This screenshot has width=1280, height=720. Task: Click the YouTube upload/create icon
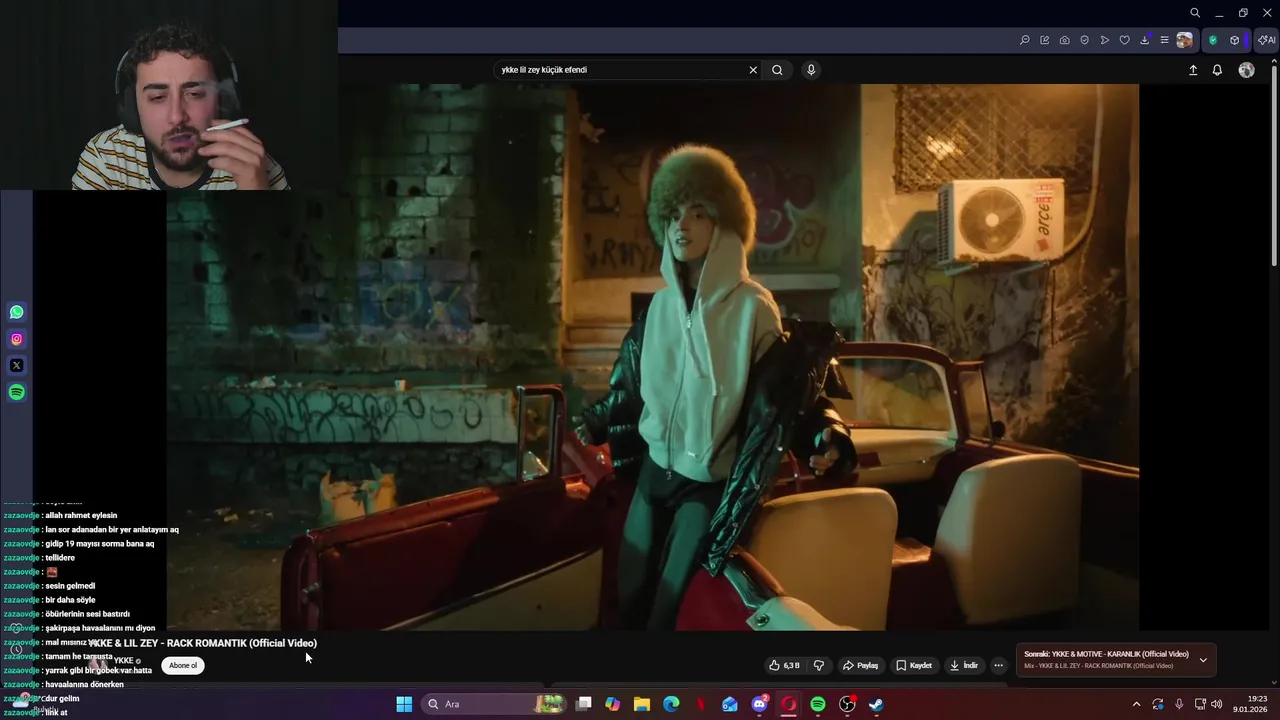(x=1193, y=70)
